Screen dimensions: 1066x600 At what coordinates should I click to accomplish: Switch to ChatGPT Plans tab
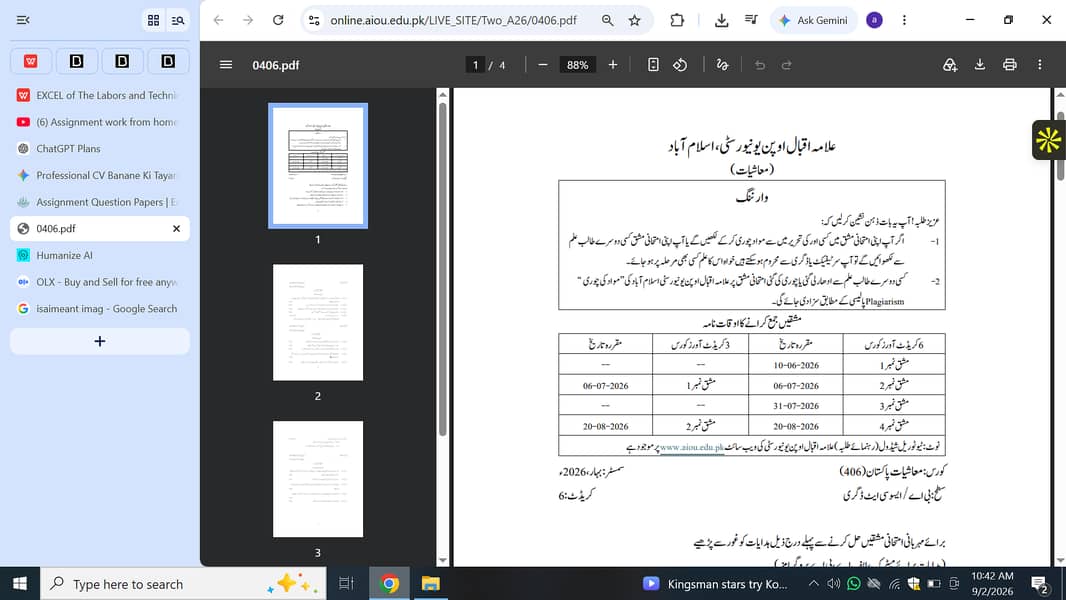(x=100, y=149)
